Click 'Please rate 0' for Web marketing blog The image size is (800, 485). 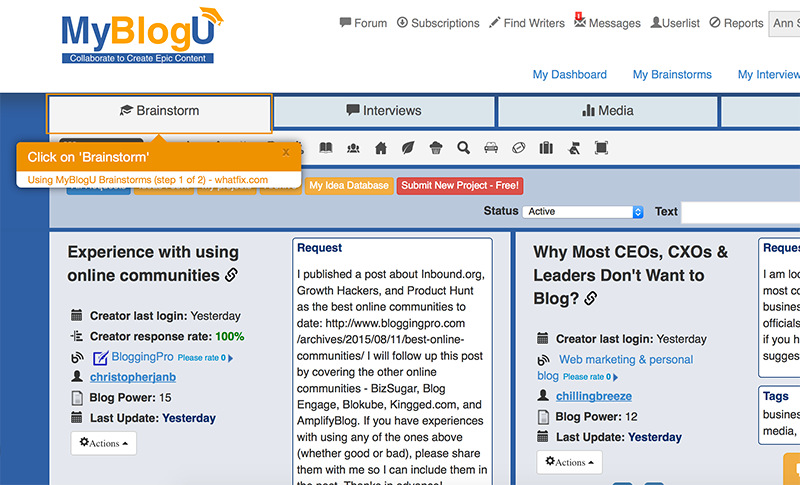pyautogui.click(x=587, y=377)
